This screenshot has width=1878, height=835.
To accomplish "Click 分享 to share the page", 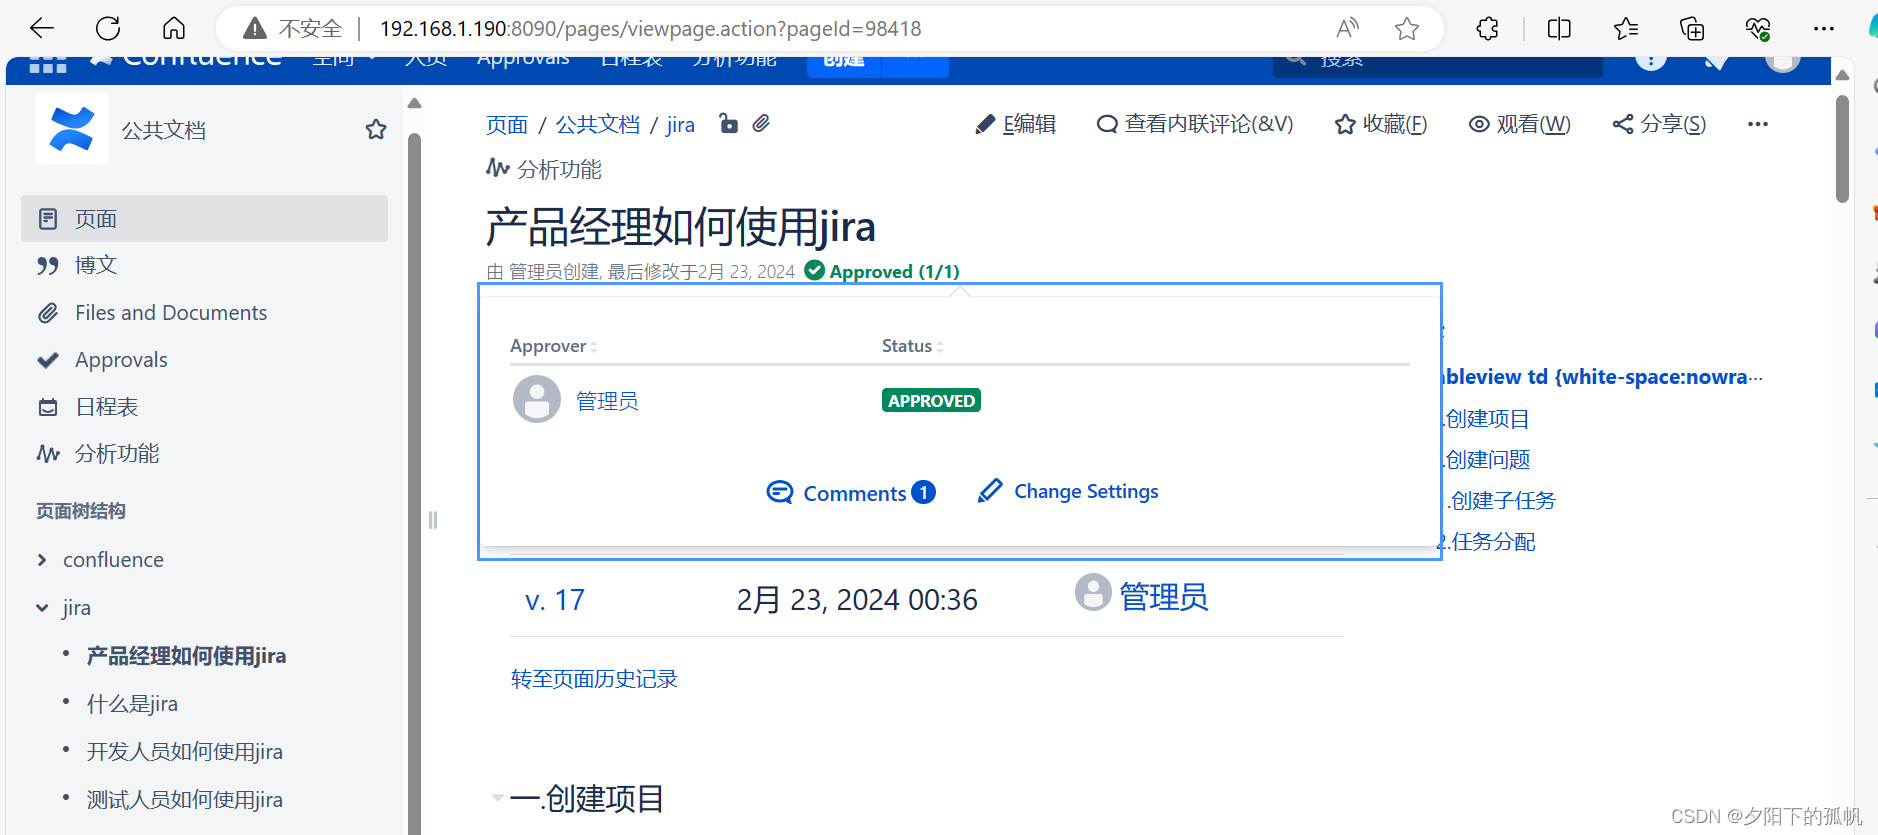I will pos(1659,124).
